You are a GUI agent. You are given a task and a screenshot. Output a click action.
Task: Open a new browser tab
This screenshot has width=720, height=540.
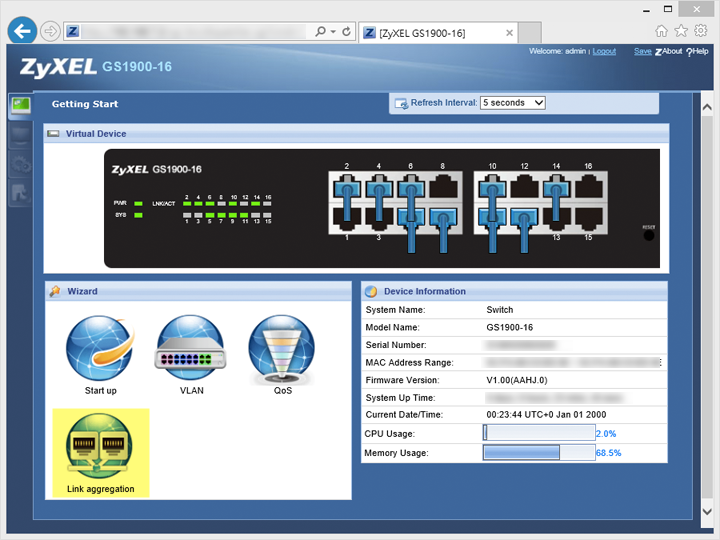pyautogui.click(x=530, y=33)
